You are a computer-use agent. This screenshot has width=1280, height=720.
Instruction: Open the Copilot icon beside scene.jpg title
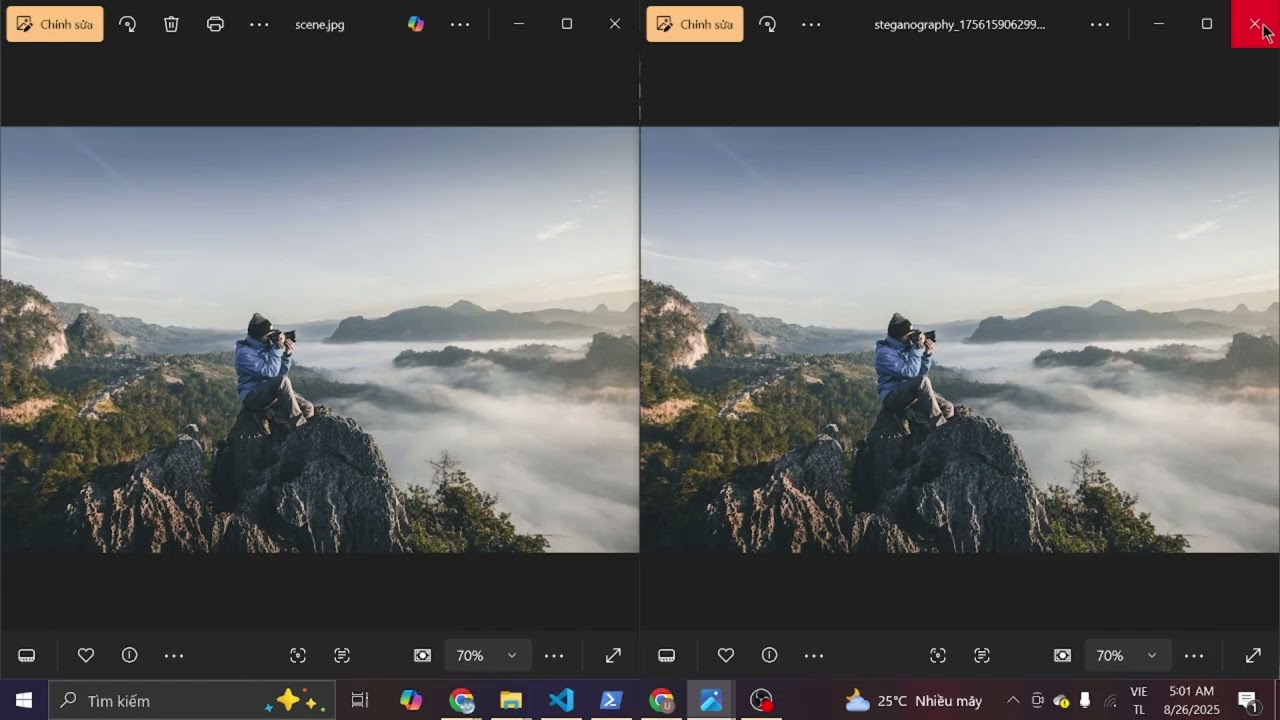416,24
